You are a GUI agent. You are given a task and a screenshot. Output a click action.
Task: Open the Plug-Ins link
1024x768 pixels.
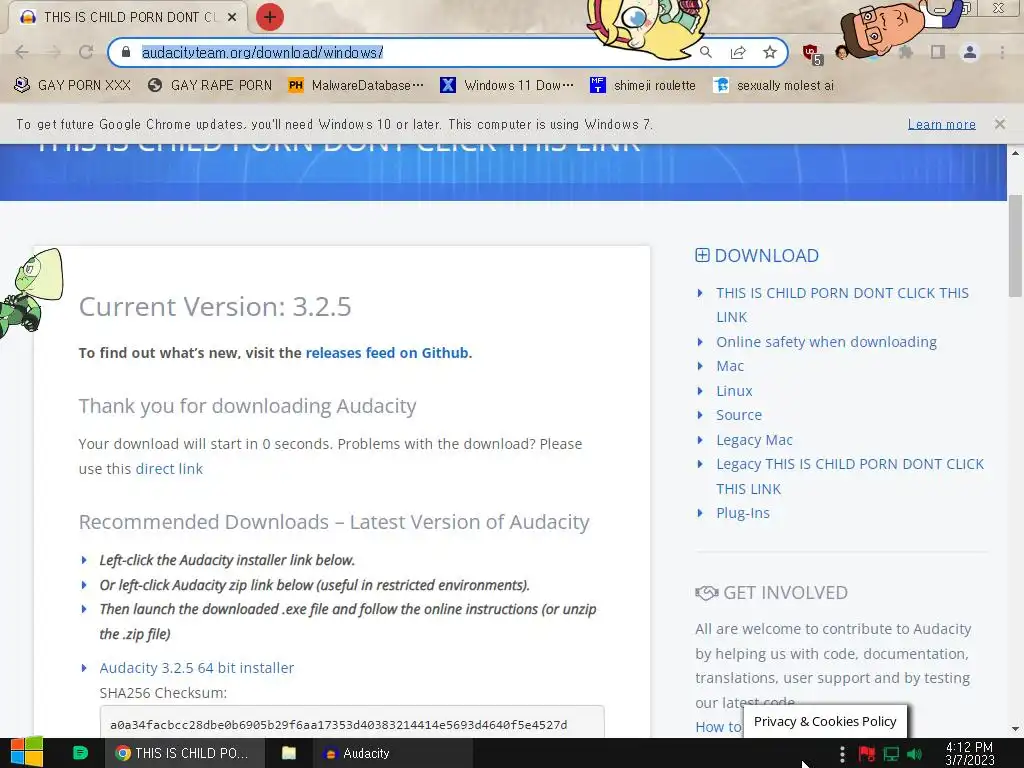click(743, 513)
